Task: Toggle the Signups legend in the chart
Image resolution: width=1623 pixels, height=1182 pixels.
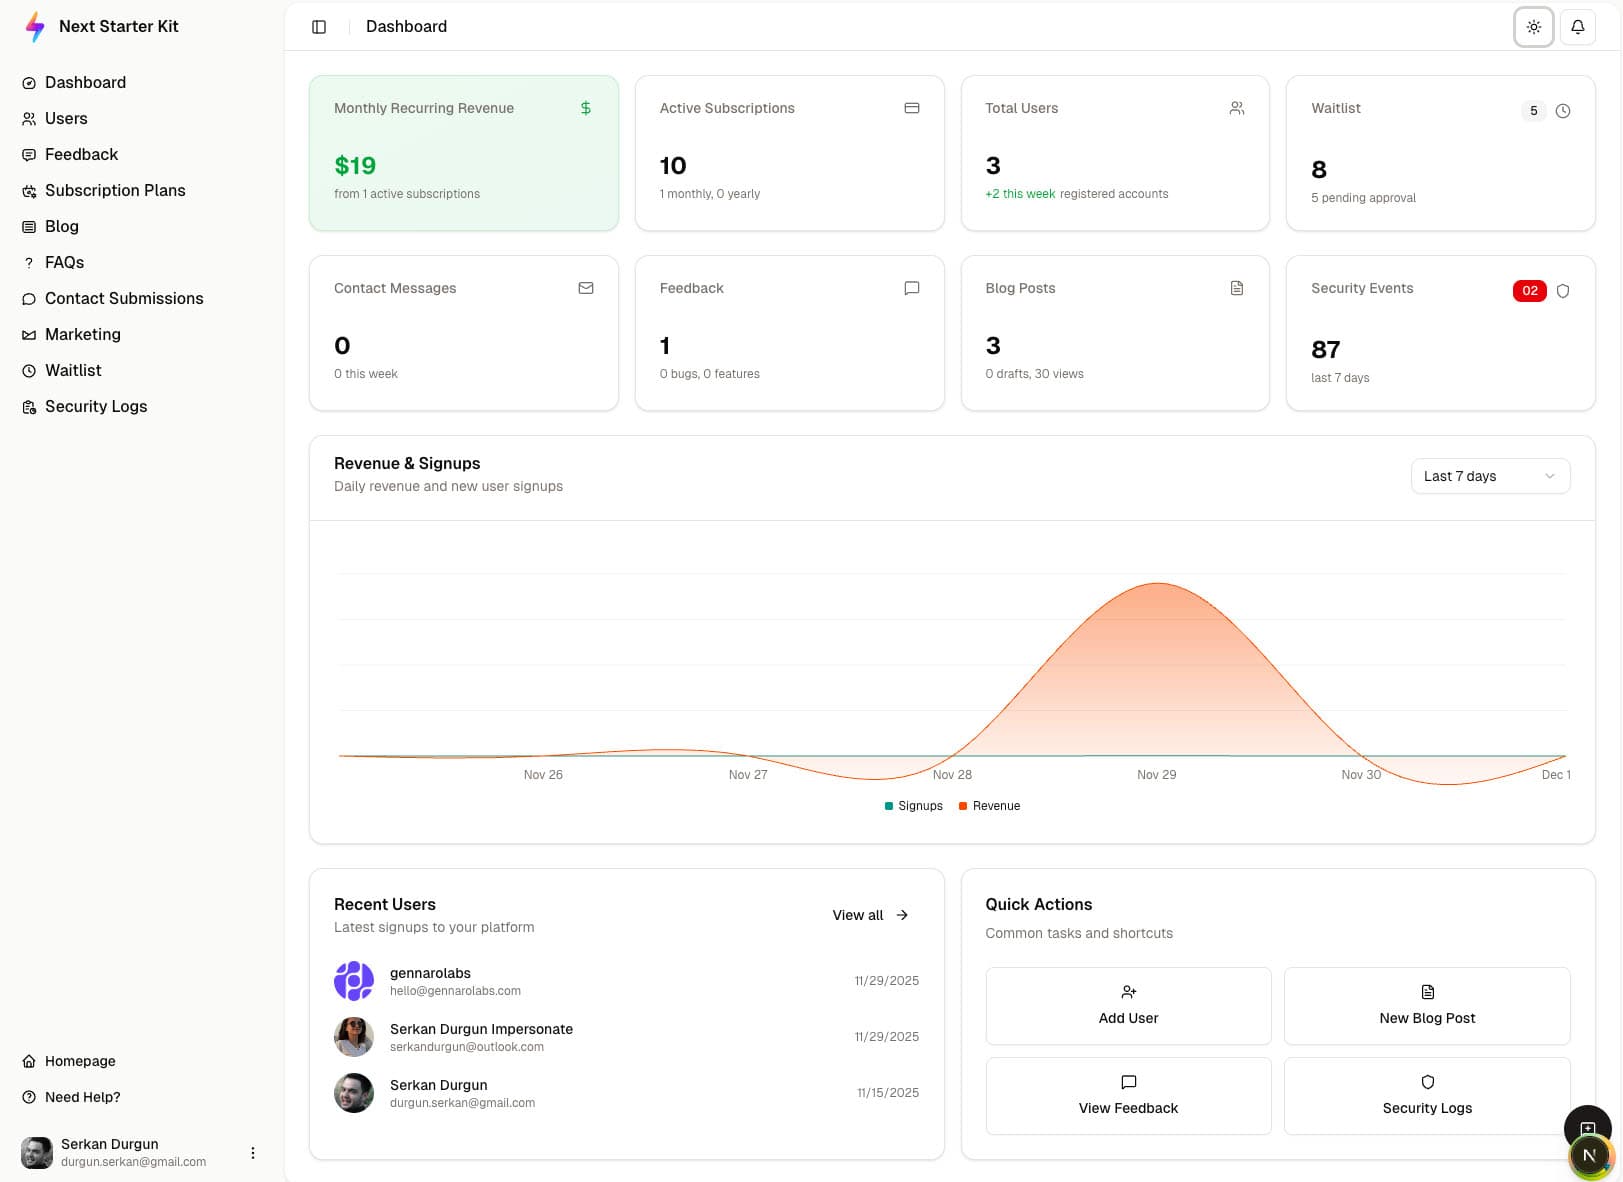Action: 913,805
